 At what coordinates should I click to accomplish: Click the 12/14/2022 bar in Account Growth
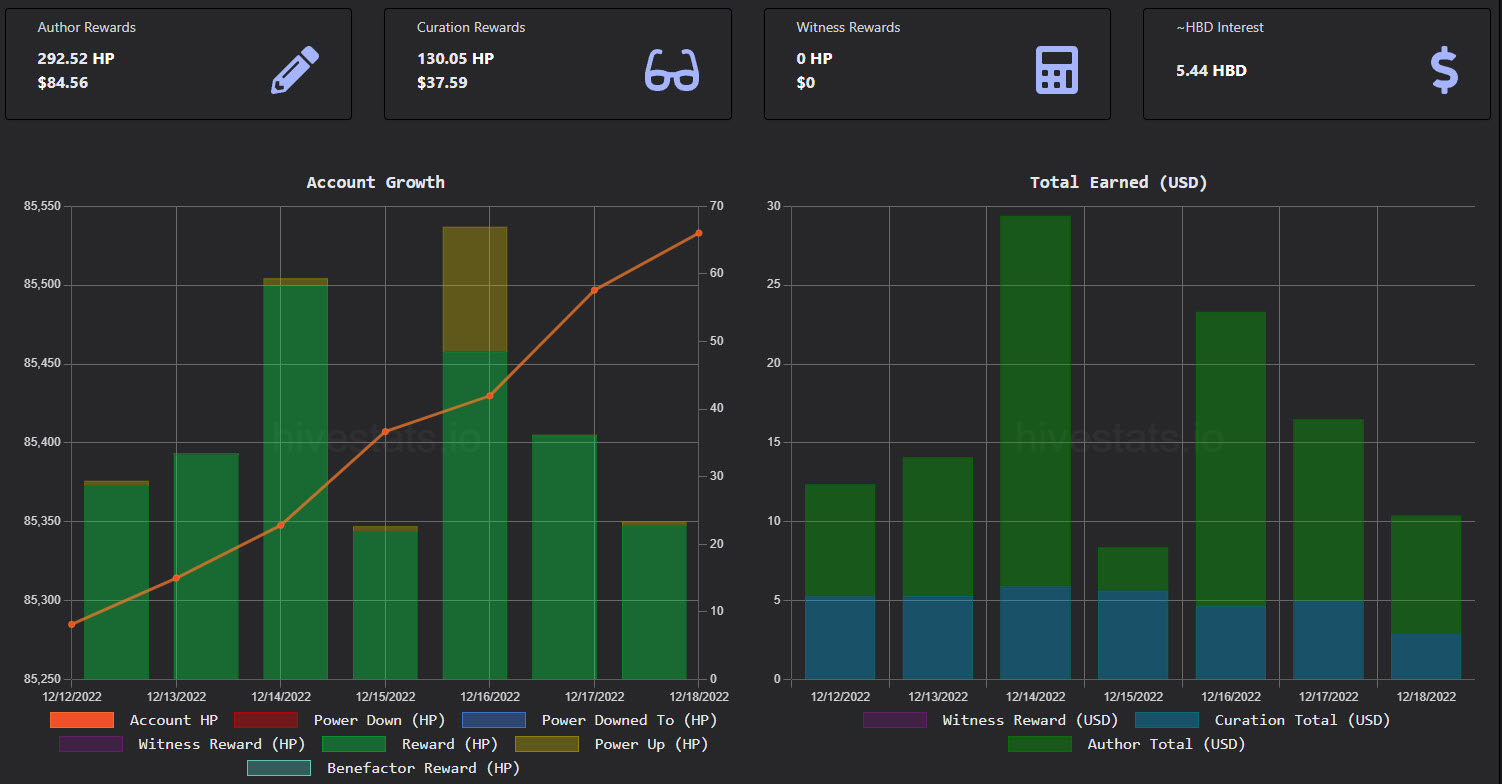296,480
